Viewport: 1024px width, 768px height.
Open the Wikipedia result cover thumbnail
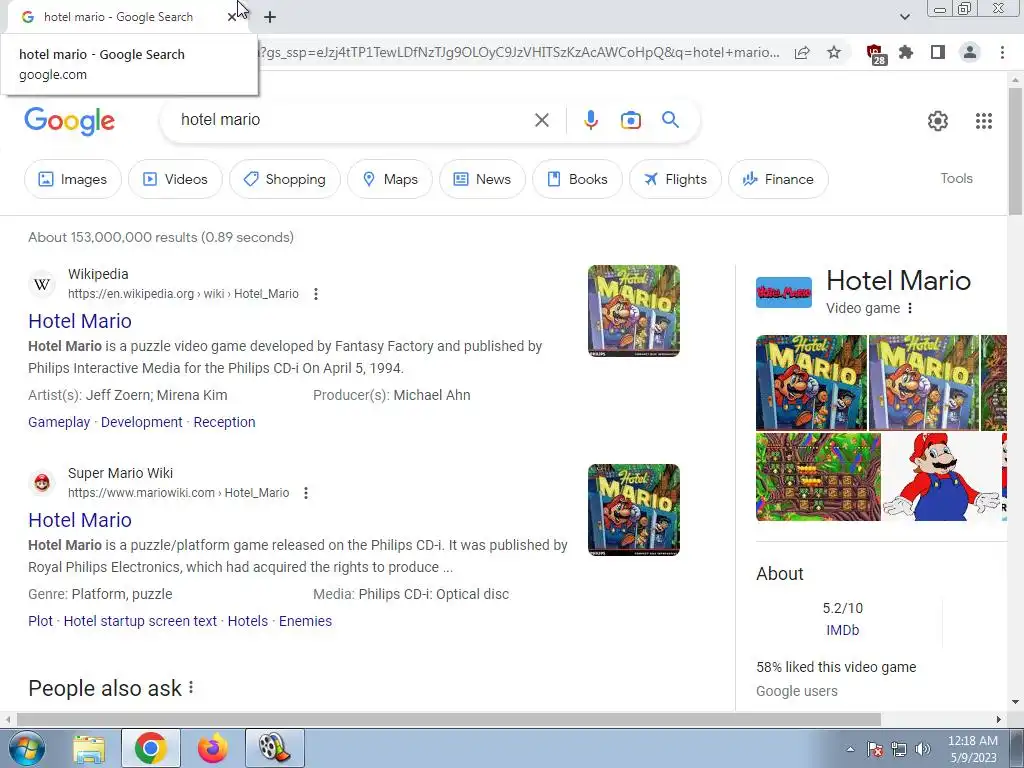(633, 311)
